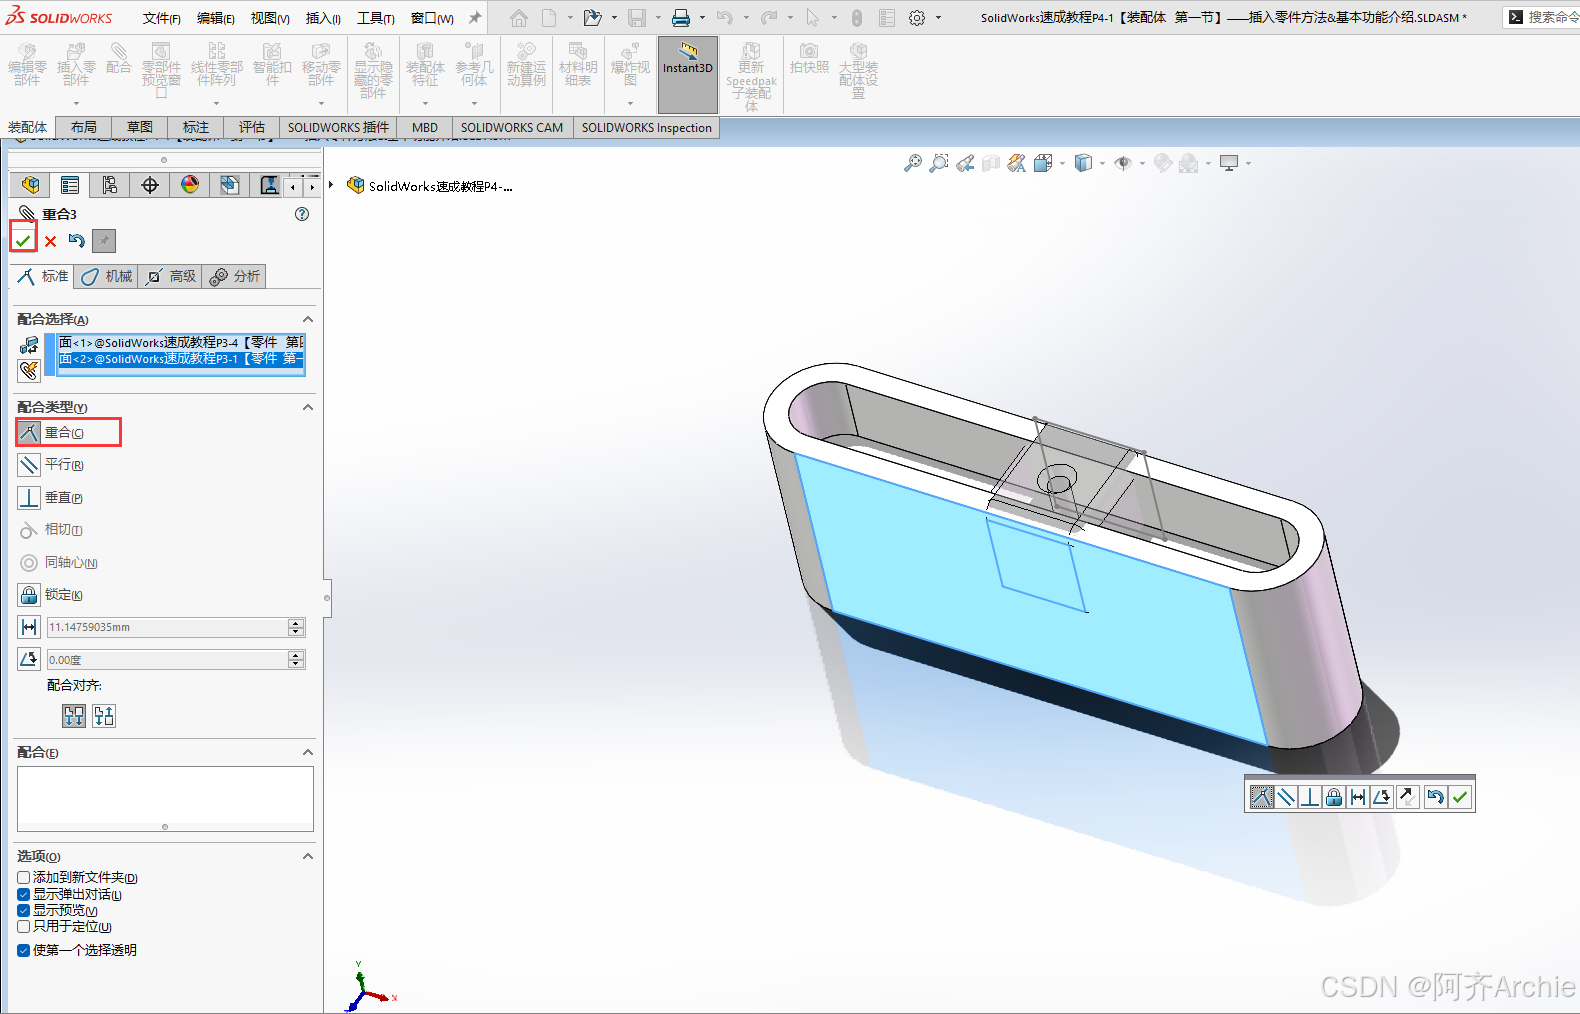Viewport: 1580px width, 1014px height.
Task: Switch to the 草图 ribbon tab
Action: pyautogui.click(x=140, y=127)
